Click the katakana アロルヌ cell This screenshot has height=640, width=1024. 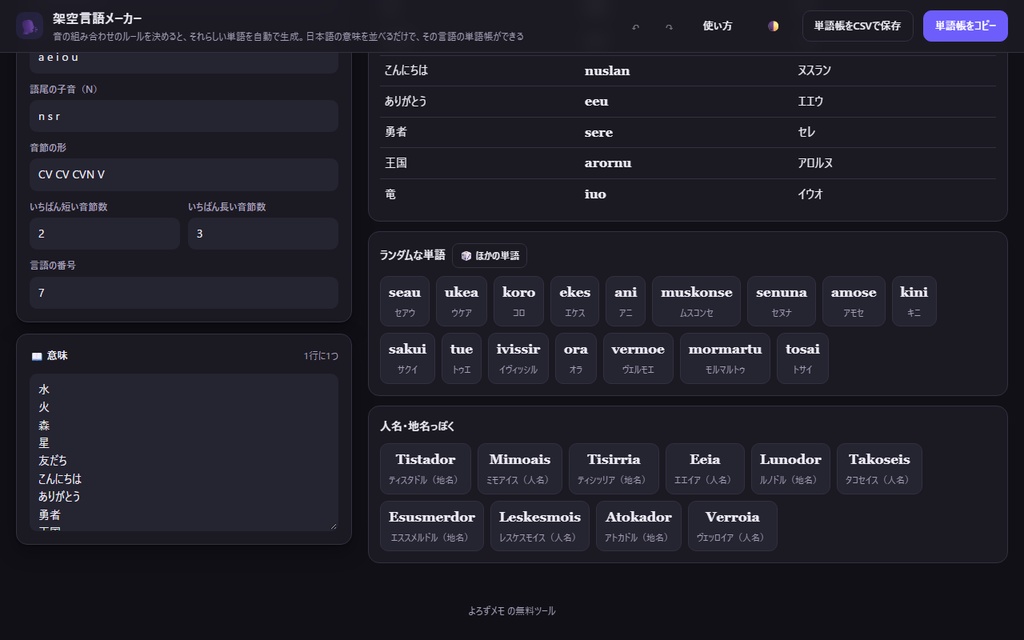[815, 163]
